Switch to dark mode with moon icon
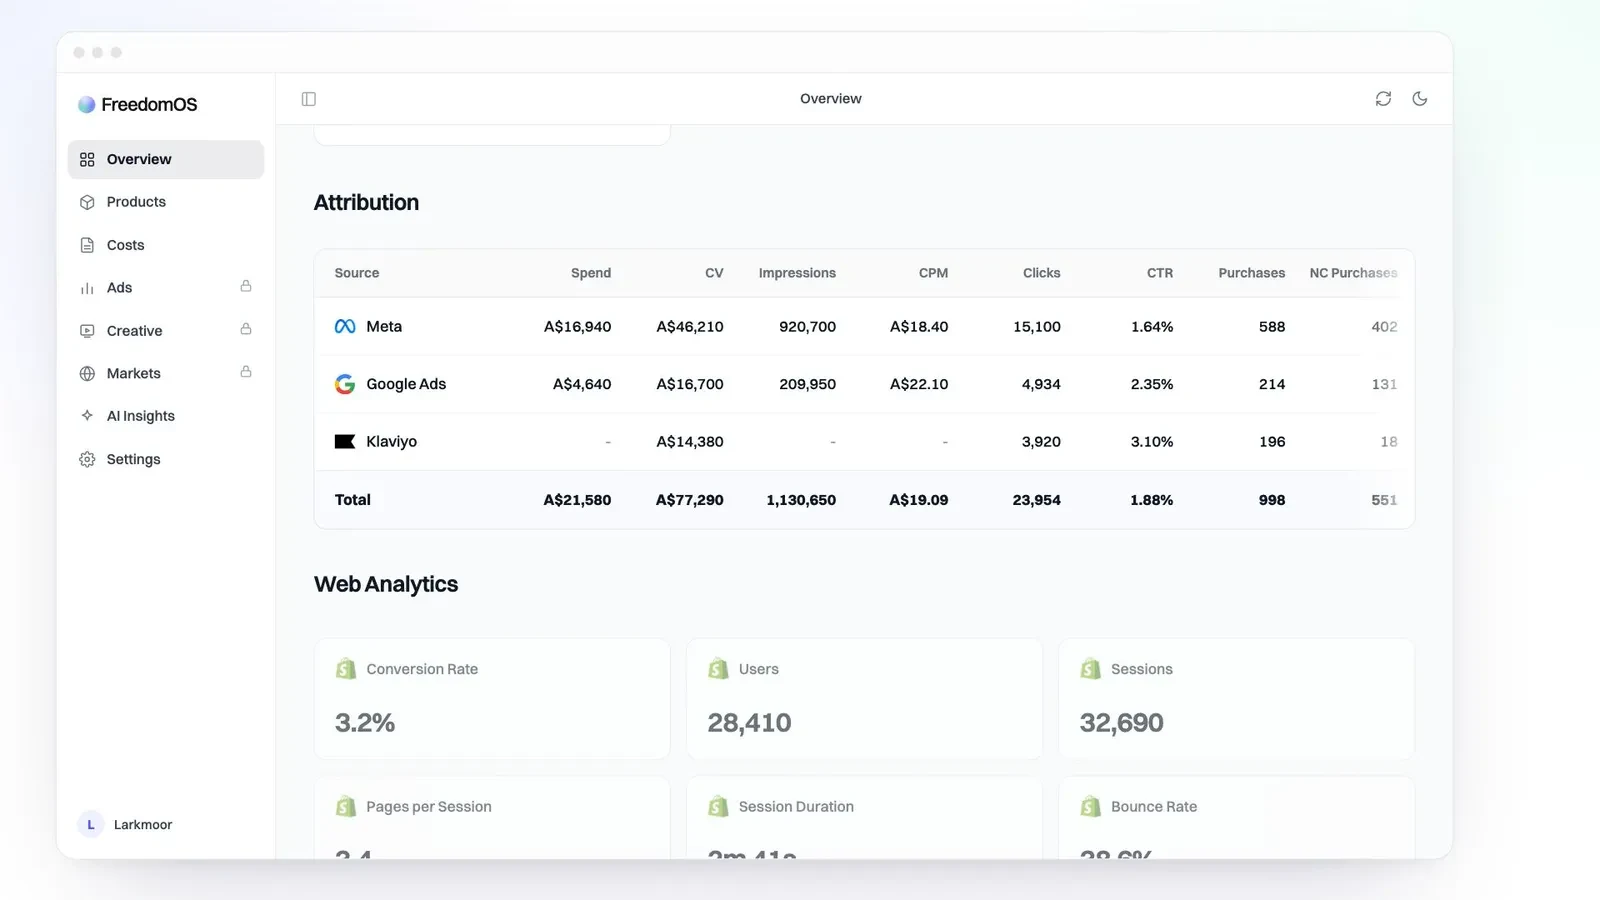Viewport: 1600px width, 900px height. 1420,99
